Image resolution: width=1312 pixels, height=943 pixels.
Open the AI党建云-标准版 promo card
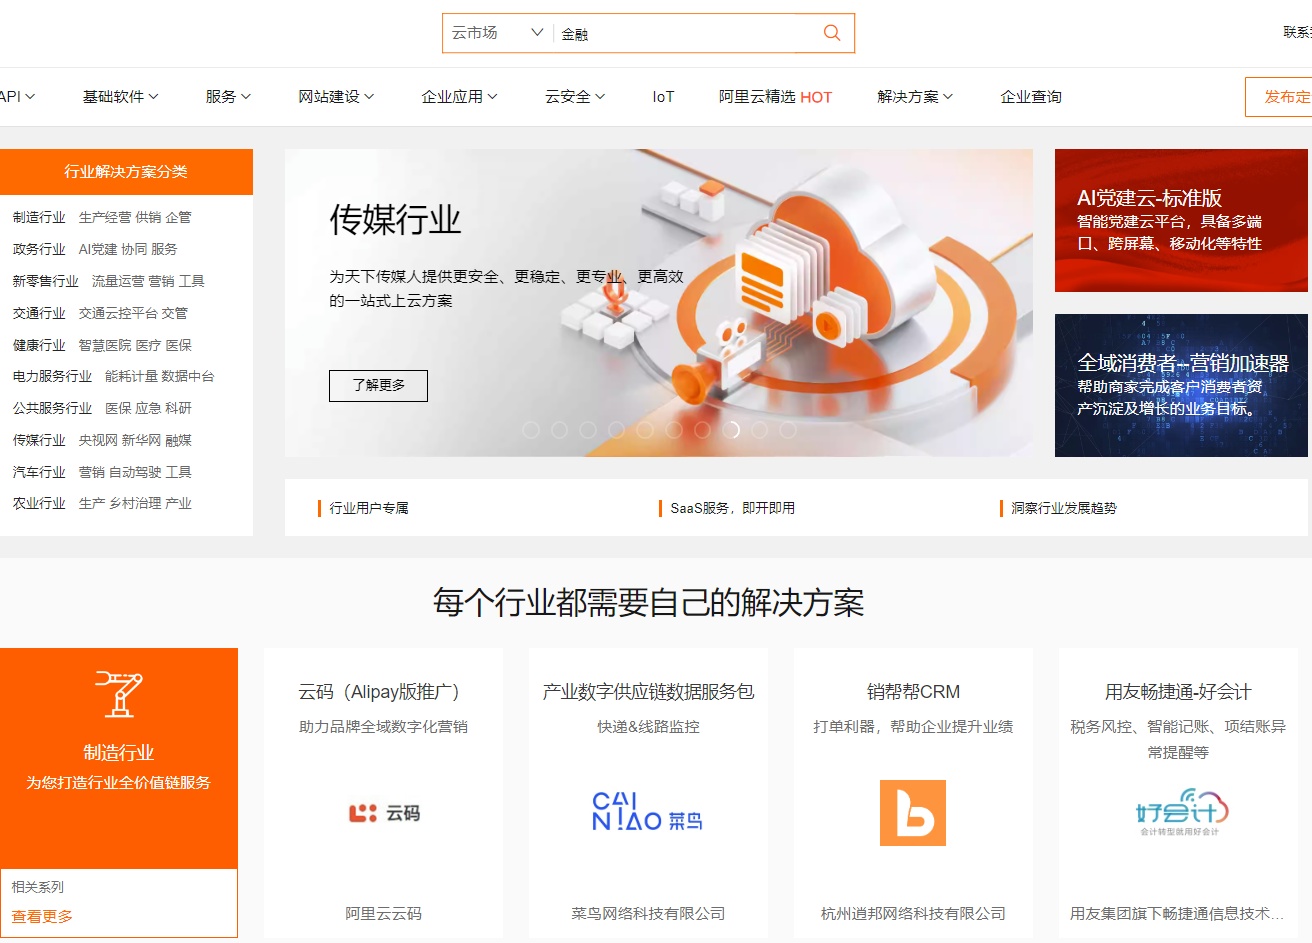tap(1181, 220)
